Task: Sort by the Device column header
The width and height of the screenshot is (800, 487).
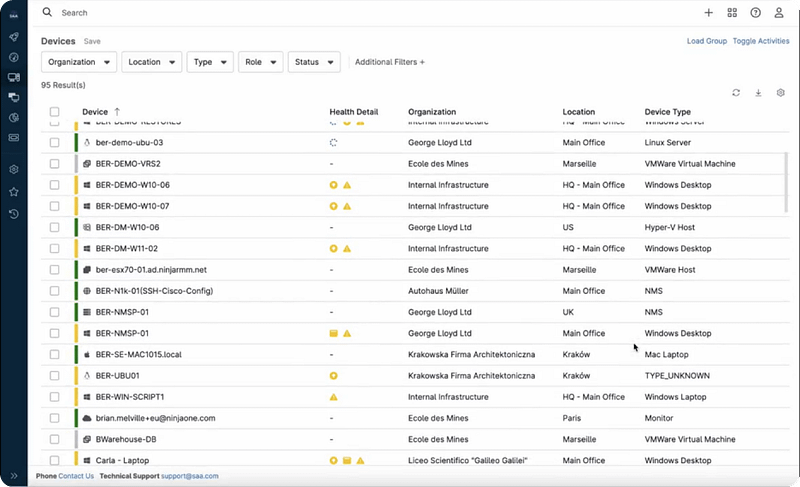Action: [95, 112]
